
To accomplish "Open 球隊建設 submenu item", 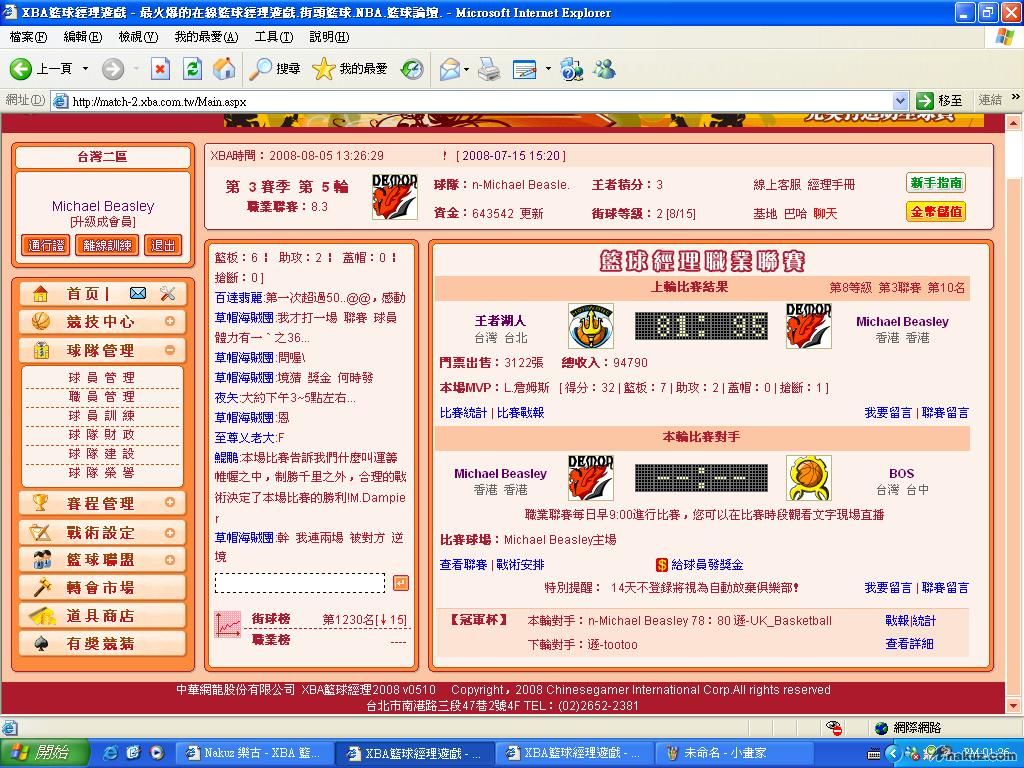I will tap(102, 453).
